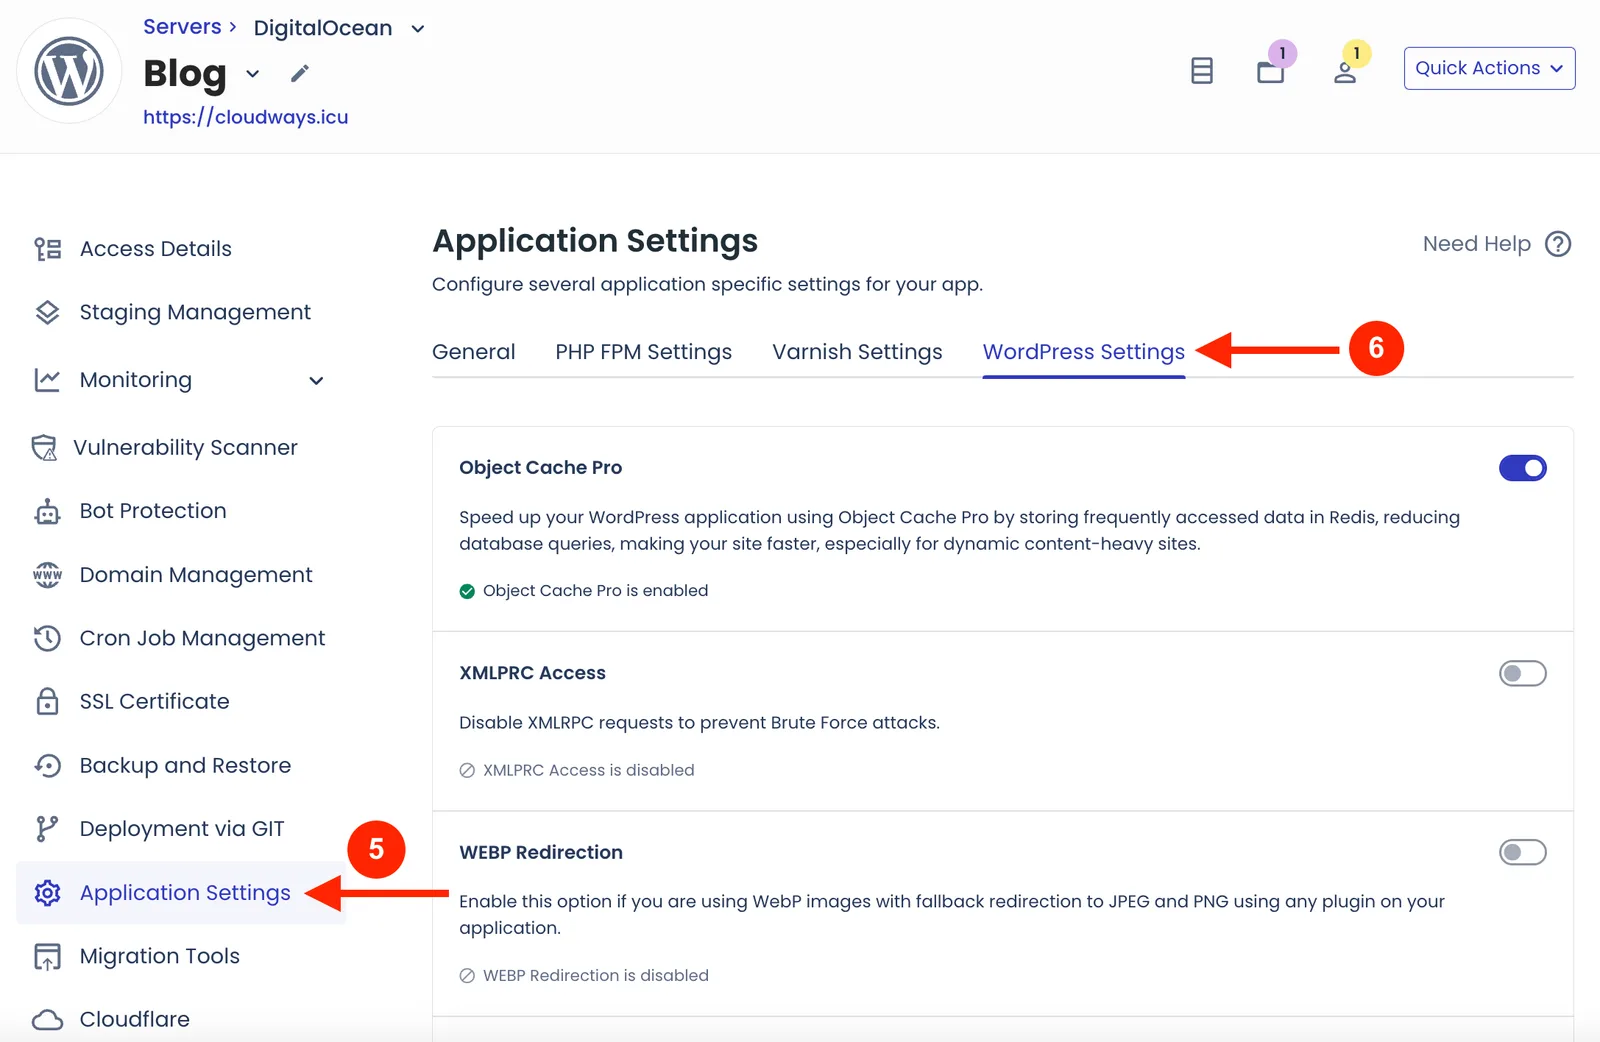The width and height of the screenshot is (1600, 1042).
Task: Open the https://cloudways.icu link
Action: coord(246,117)
